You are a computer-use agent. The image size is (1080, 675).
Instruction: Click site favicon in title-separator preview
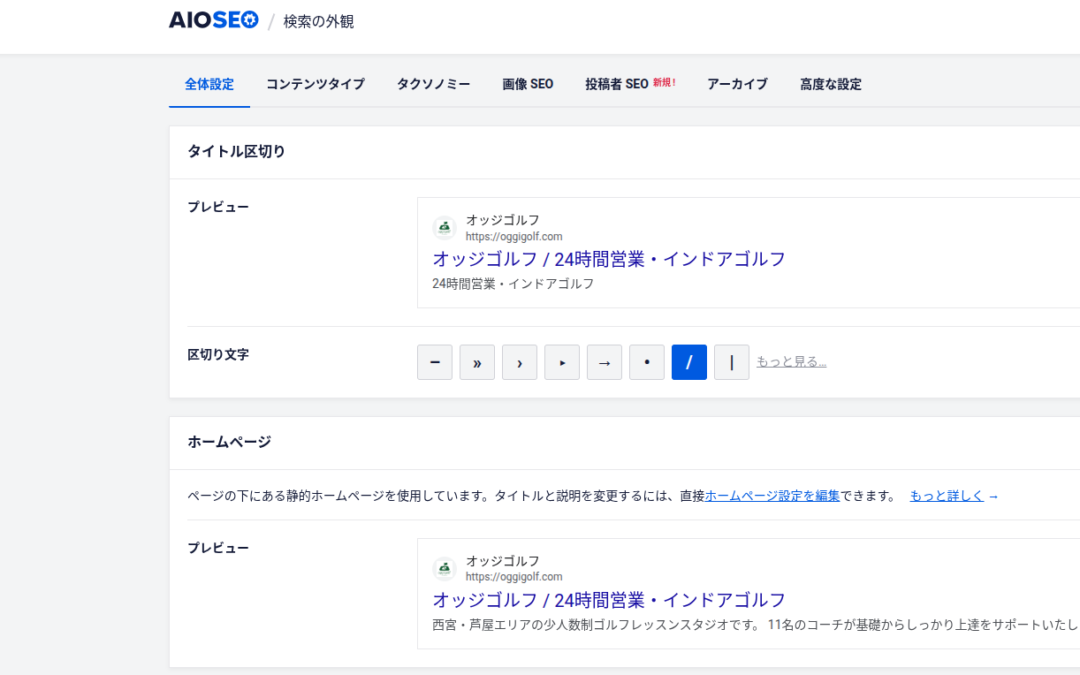click(x=444, y=227)
